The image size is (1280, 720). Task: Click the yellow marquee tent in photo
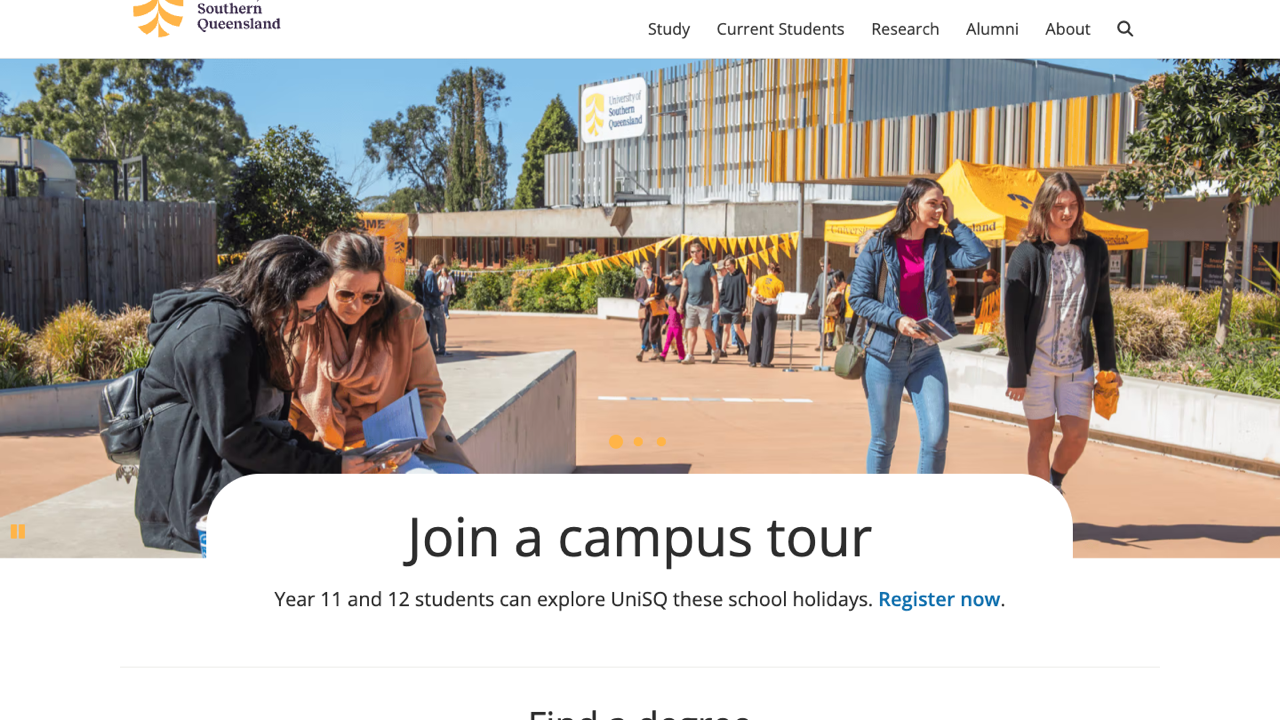click(985, 209)
